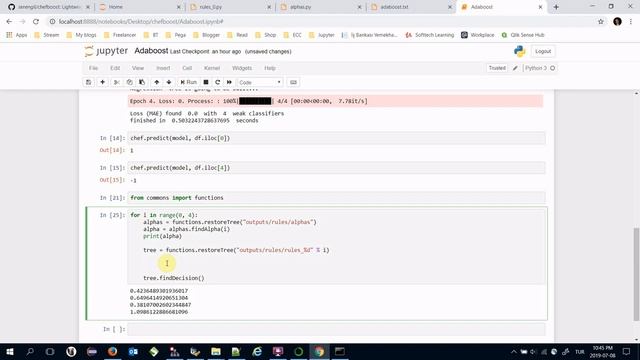Interrupt the kernel with stop icon

(x=206, y=82)
